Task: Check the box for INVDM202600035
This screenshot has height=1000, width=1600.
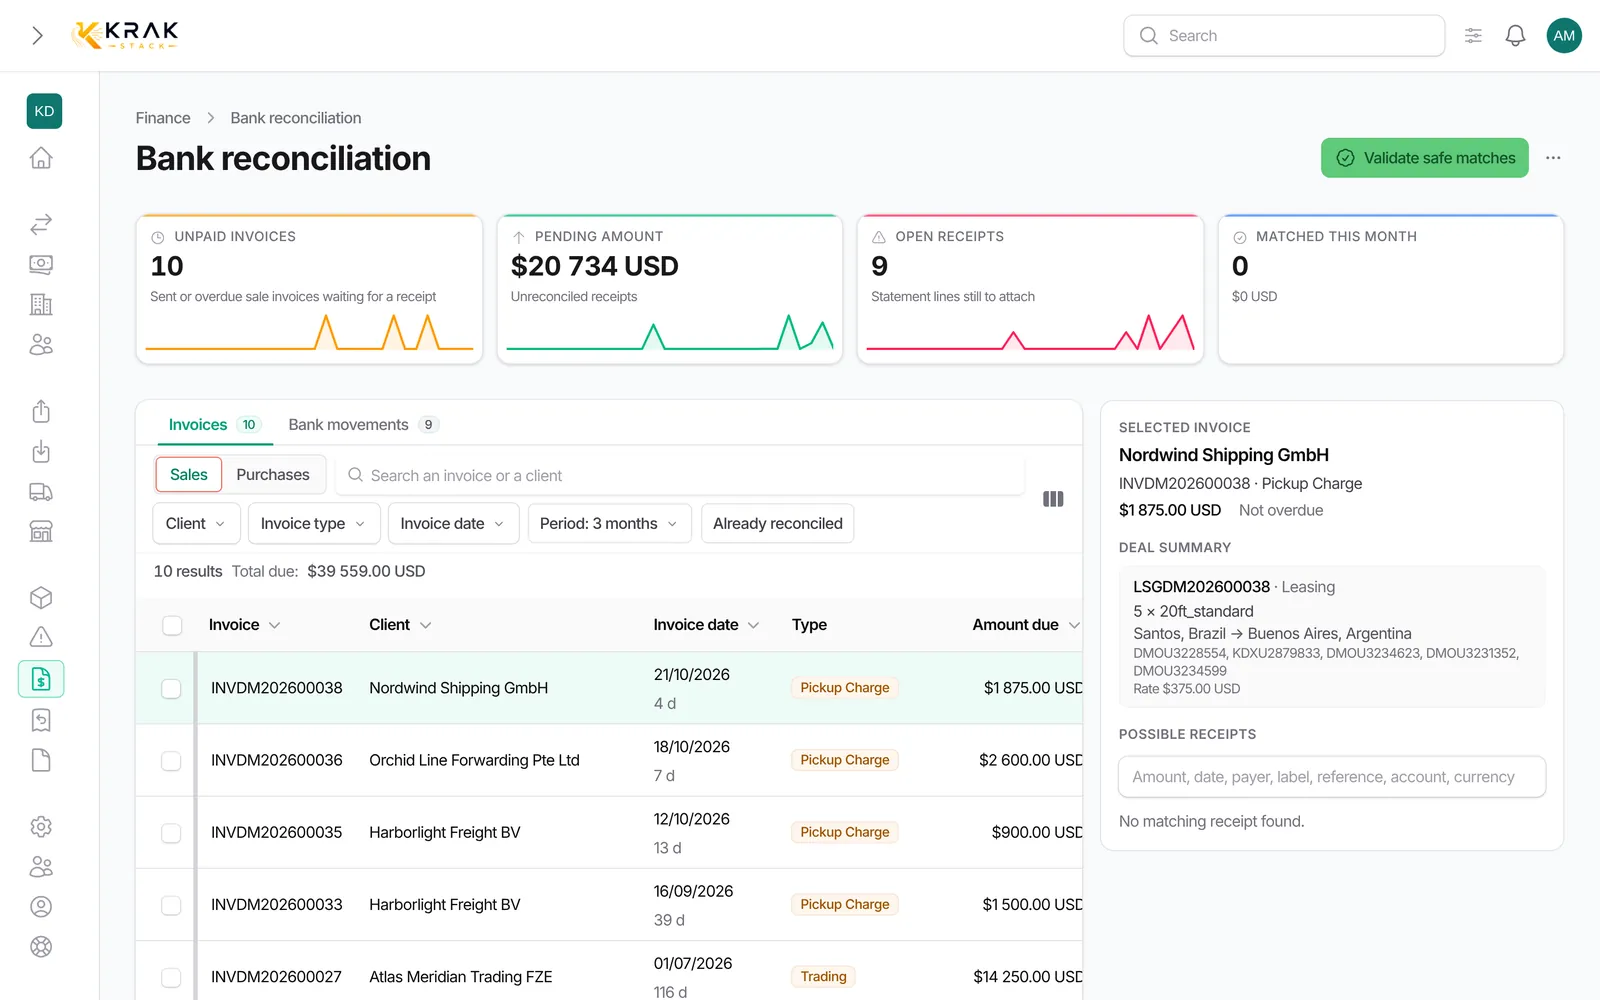Action: [x=171, y=833]
